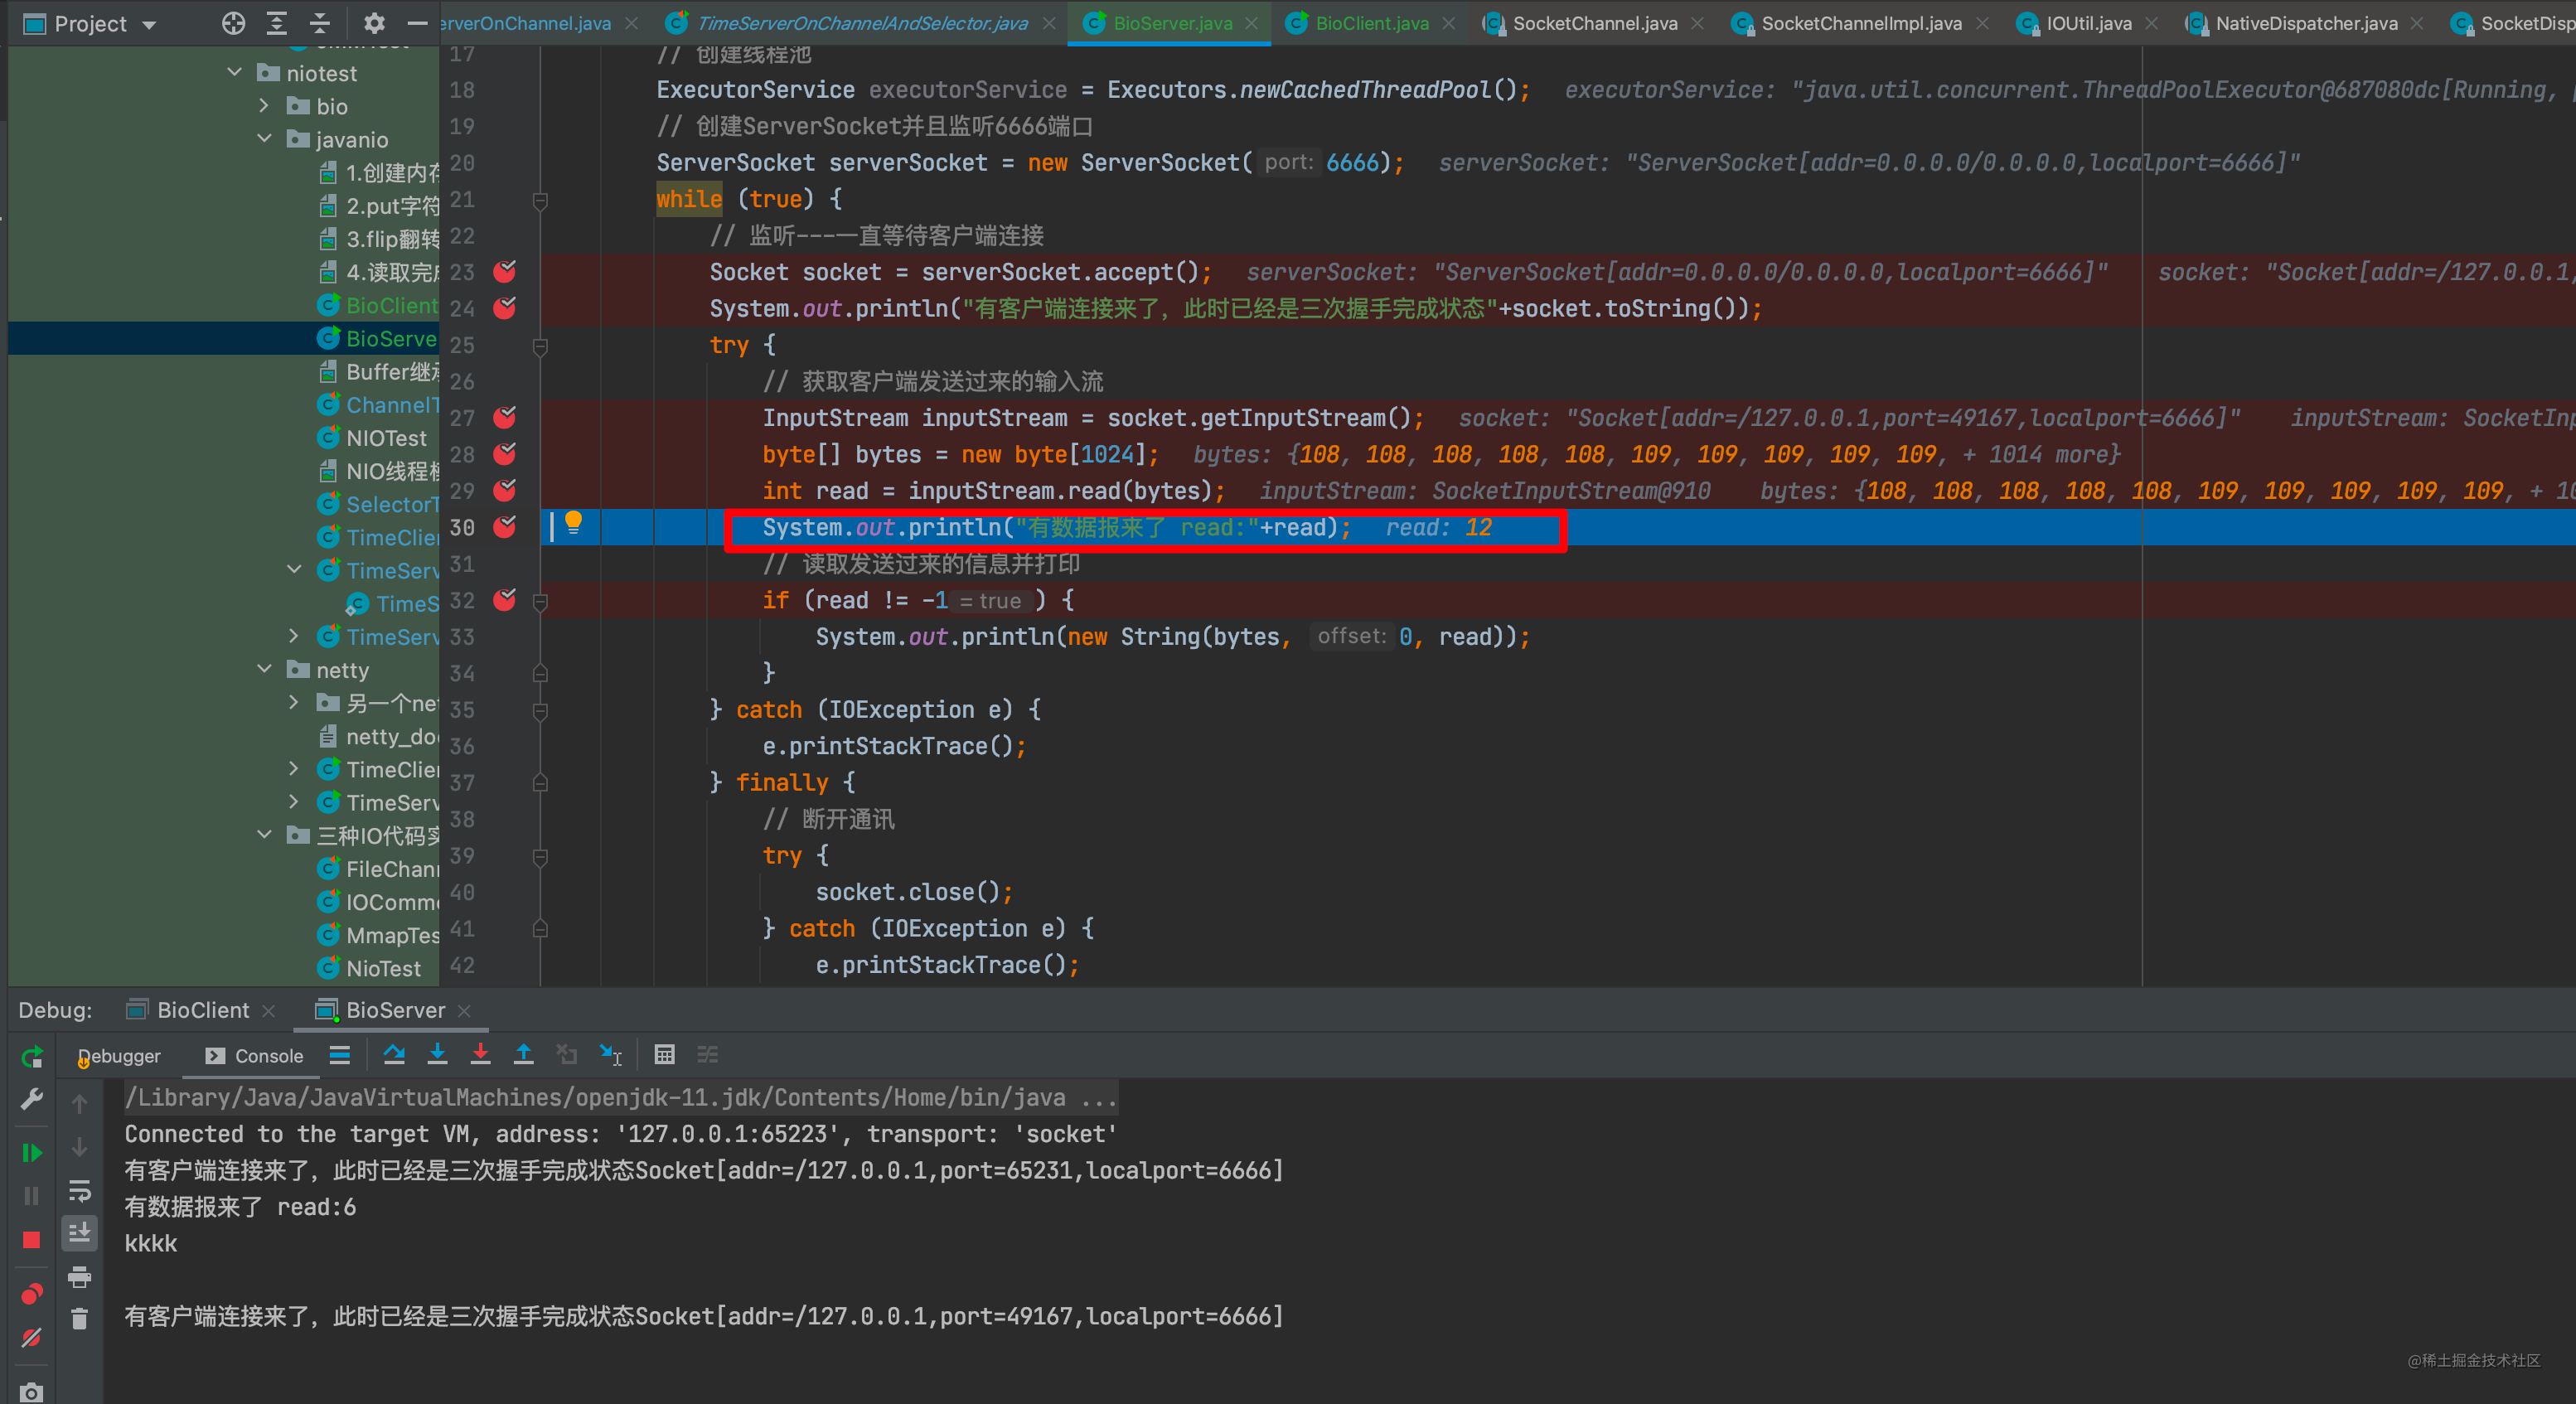Select NIOTest class in the project tree
The width and height of the screenshot is (2576, 1404).
point(385,438)
